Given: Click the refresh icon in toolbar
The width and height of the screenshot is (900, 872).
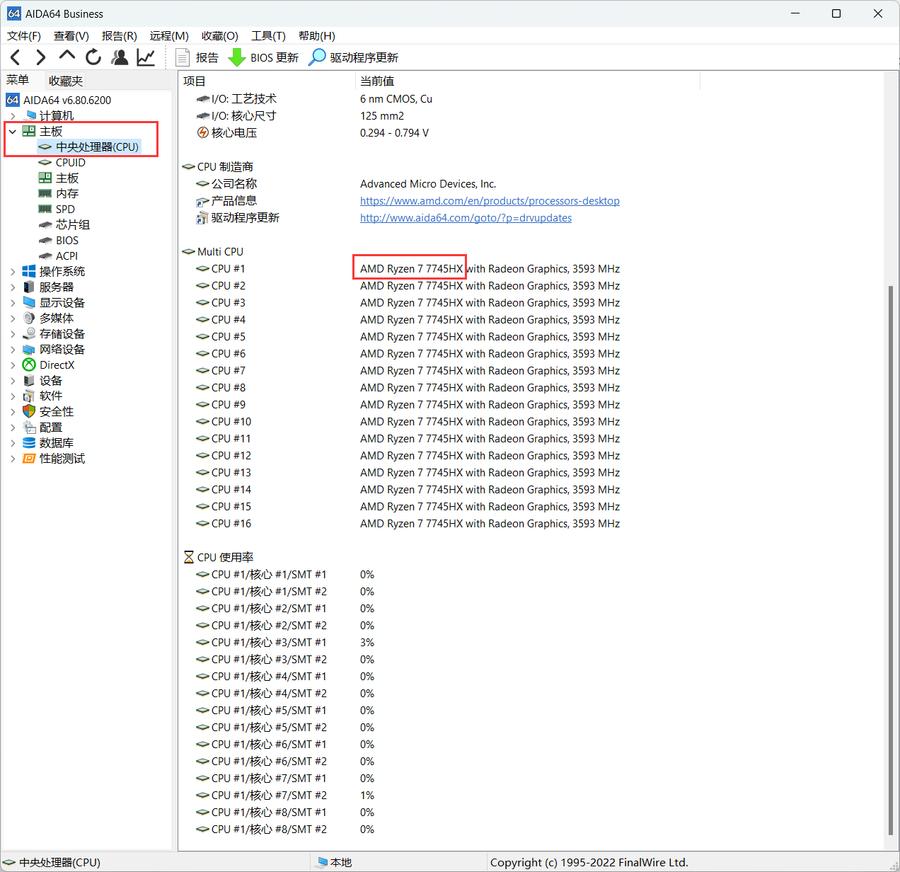Looking at the screenshot, I should [x=93, y=57].
